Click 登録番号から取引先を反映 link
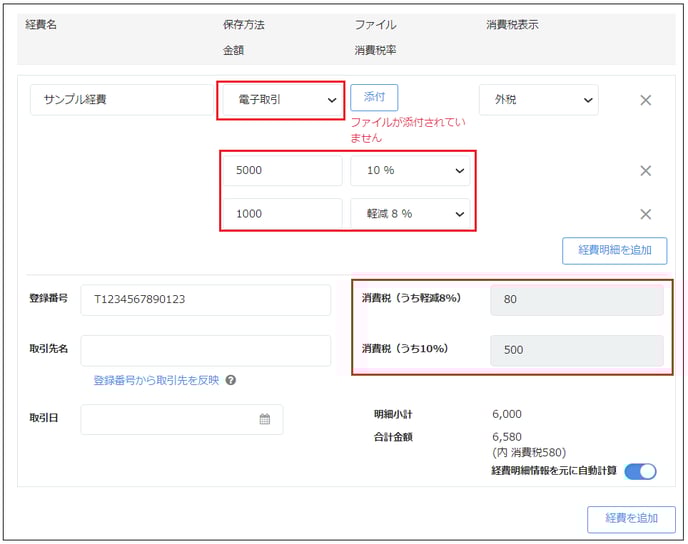 156,380
